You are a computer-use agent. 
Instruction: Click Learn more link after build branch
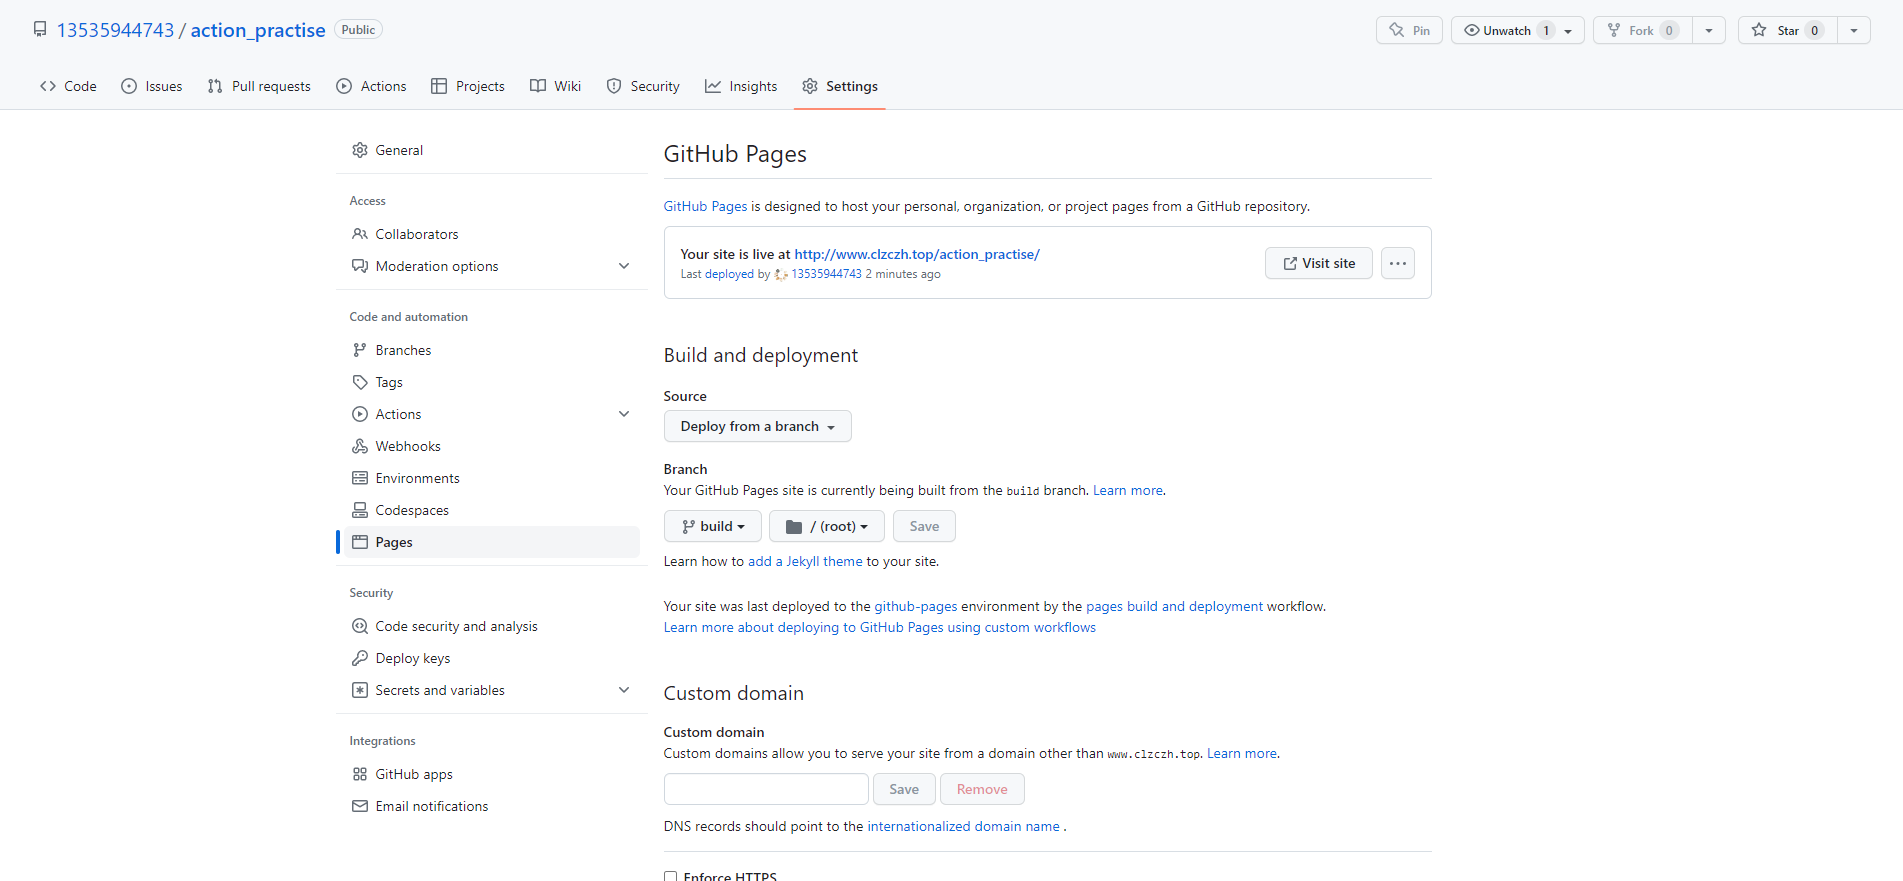click(x=1128, y=490)
